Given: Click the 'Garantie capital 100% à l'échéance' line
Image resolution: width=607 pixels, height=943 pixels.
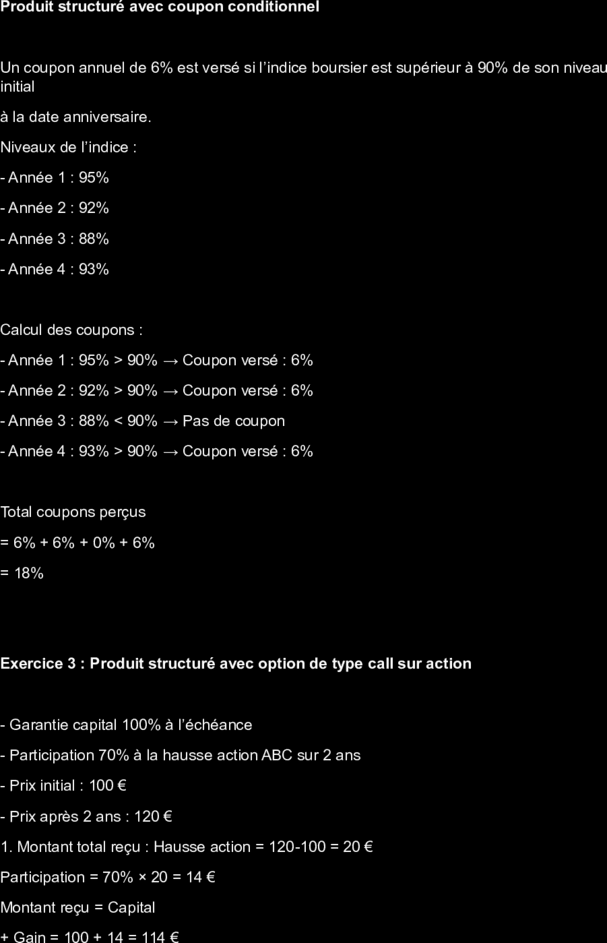Looking at the screenshot, I should tap(126, 725).
